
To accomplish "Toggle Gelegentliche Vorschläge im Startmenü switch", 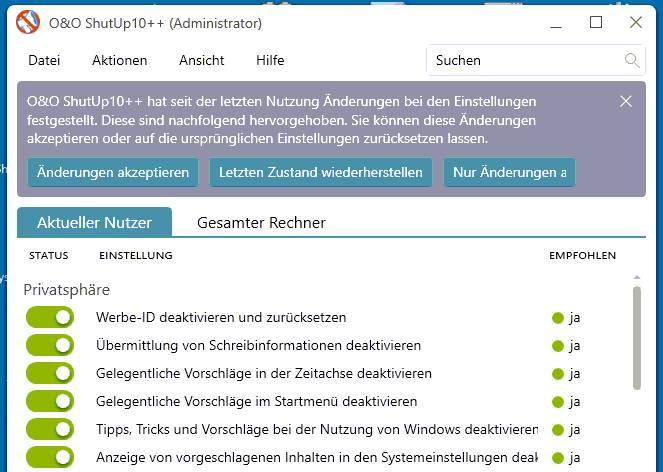I will [x=50, y=401].
